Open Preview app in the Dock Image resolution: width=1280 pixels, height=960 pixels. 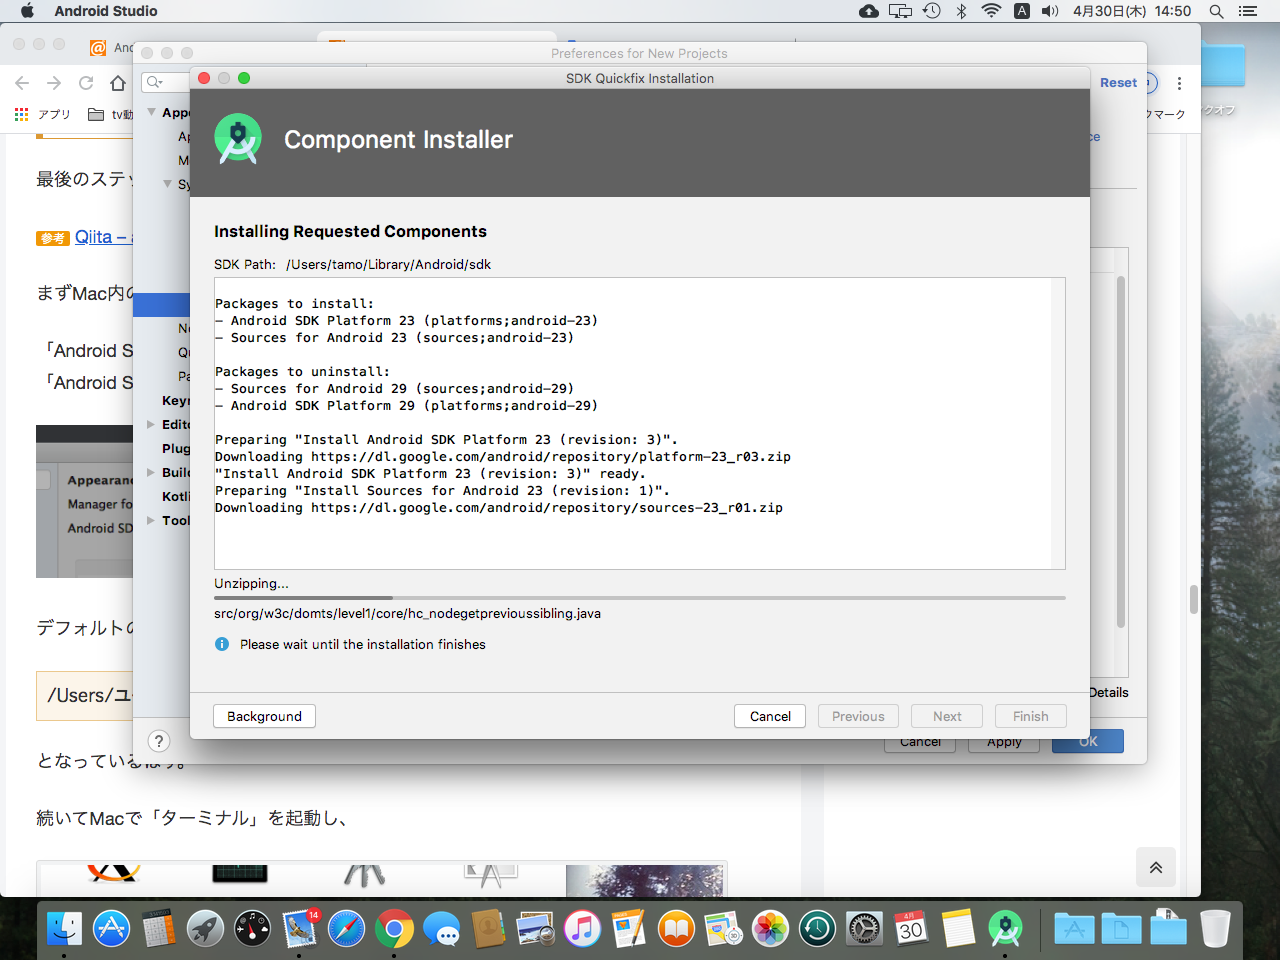pyautogui.click(x=535, y=929)
